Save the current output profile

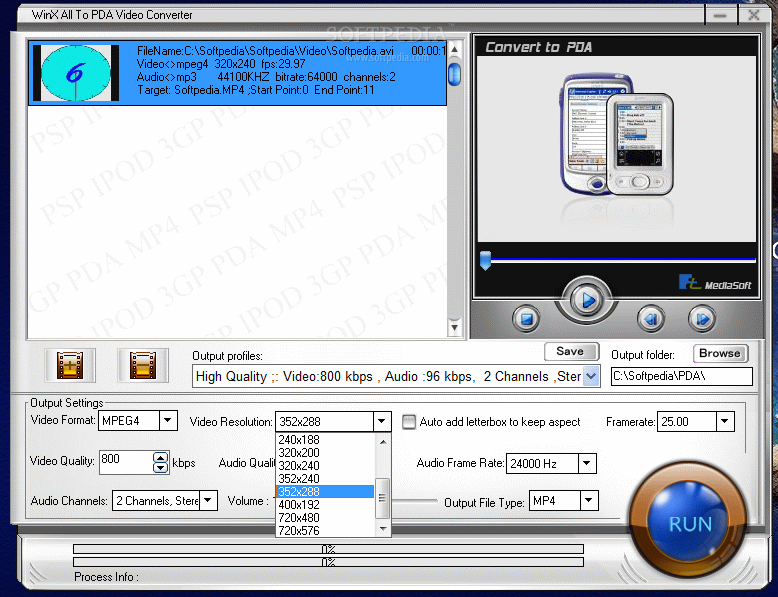click(x=571, y=351)
